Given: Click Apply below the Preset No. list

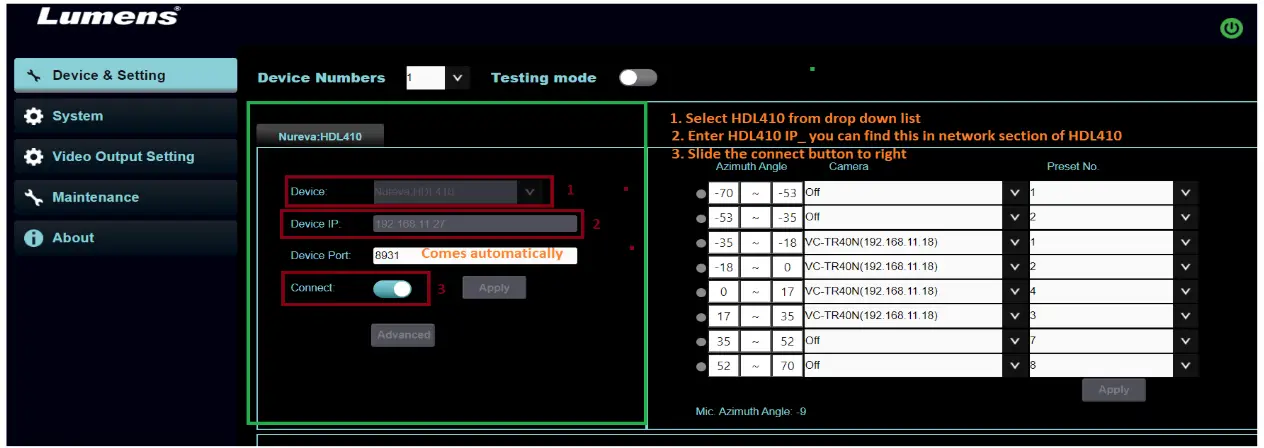Looking at the screenshot, I should pyautogui.click(x=1113, y=390).
